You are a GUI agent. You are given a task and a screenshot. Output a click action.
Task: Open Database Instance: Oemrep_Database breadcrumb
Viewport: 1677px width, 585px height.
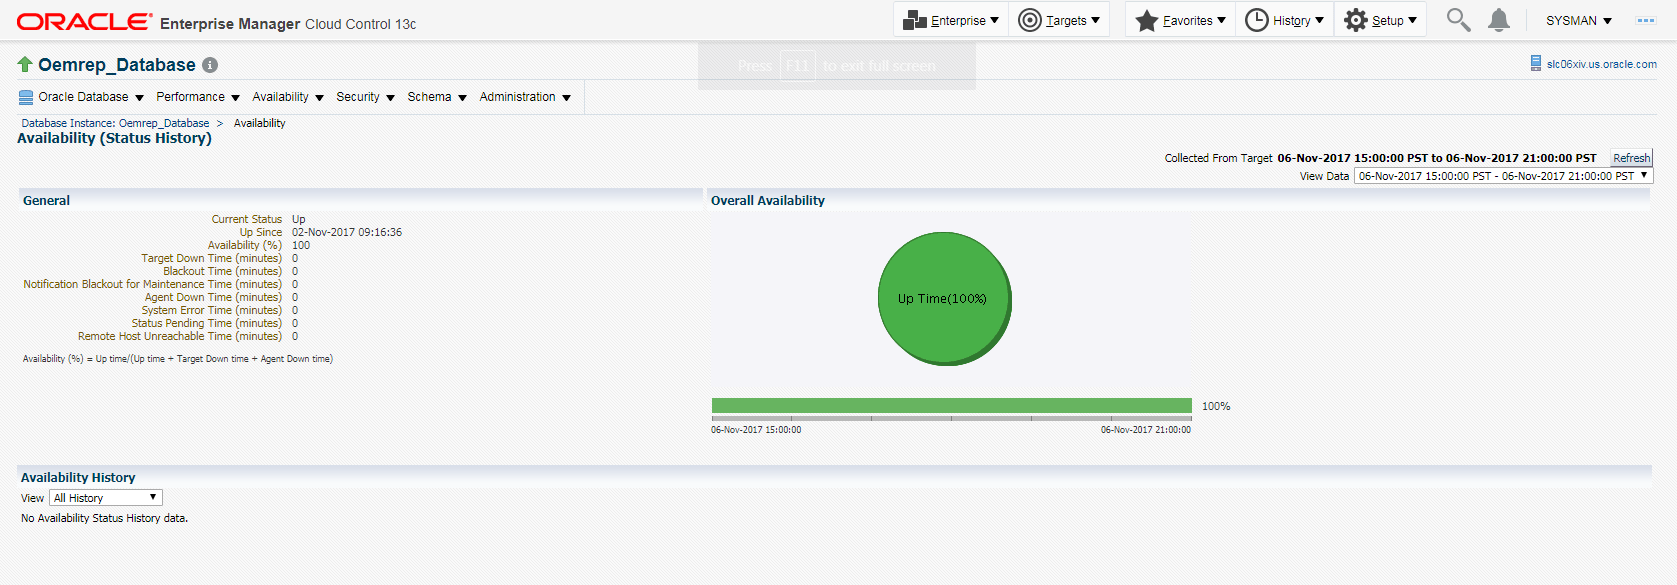pos(115,123)
